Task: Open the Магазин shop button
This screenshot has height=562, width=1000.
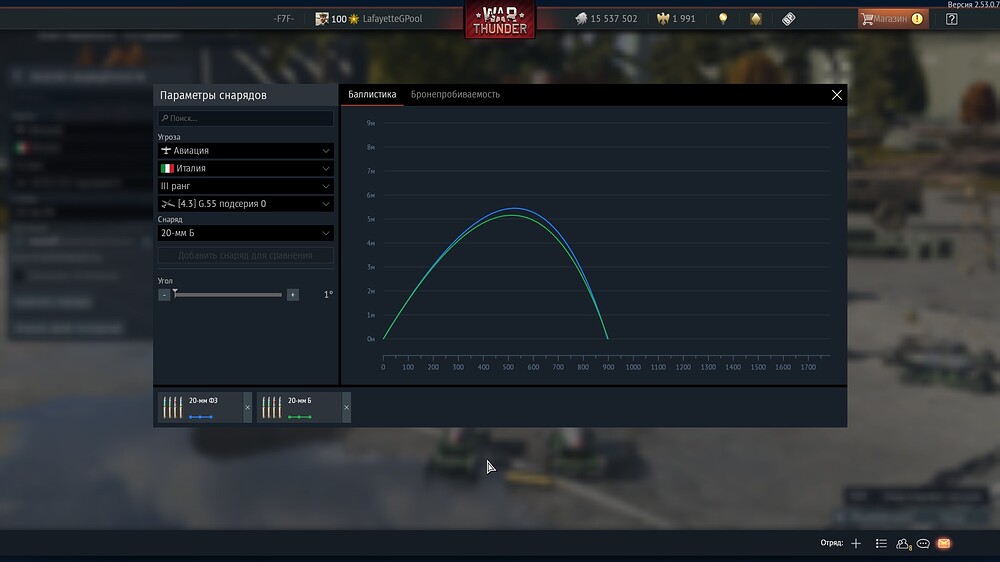Action: pyautogui.click(x=891, y=19)
